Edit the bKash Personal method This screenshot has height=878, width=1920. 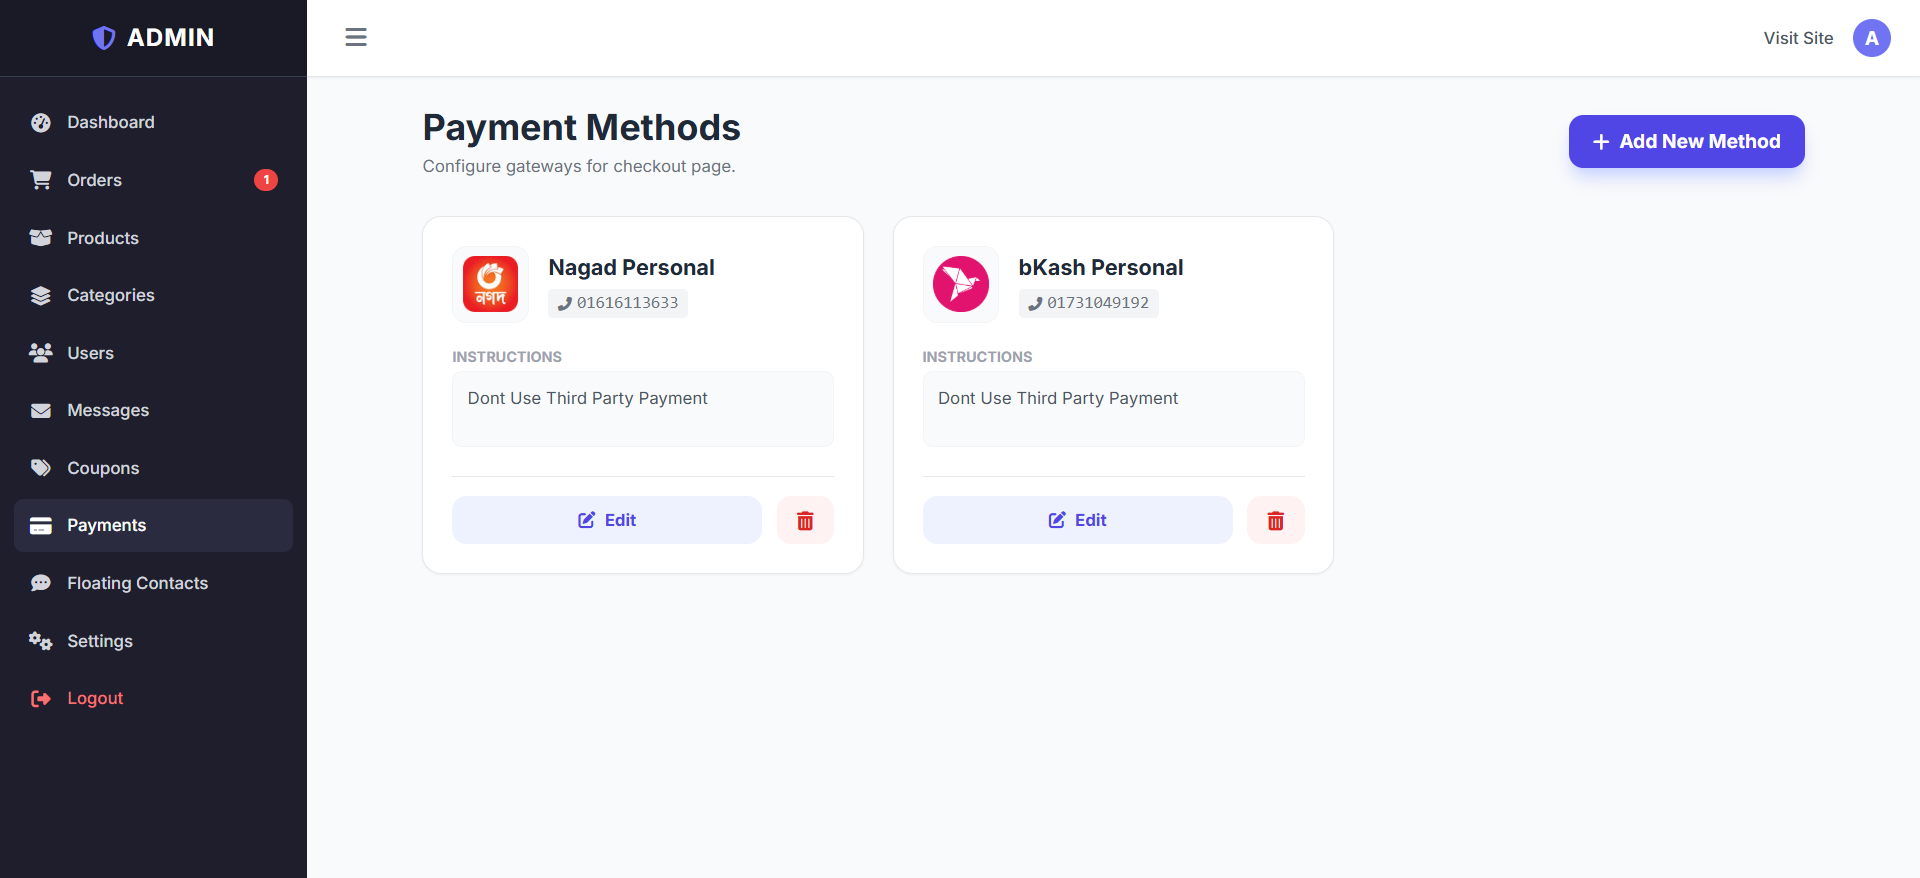point(1077,520)
